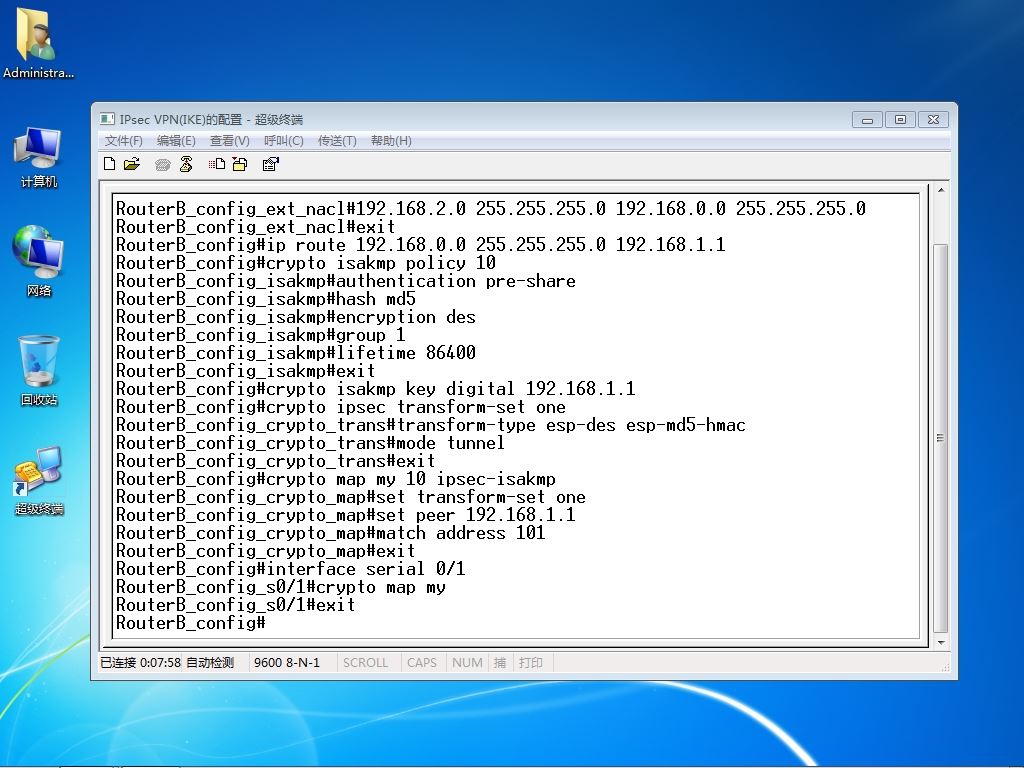Click the line 'mode tunnel'
The height and width of the screenshot is (768, 1024).
point(310,443)
